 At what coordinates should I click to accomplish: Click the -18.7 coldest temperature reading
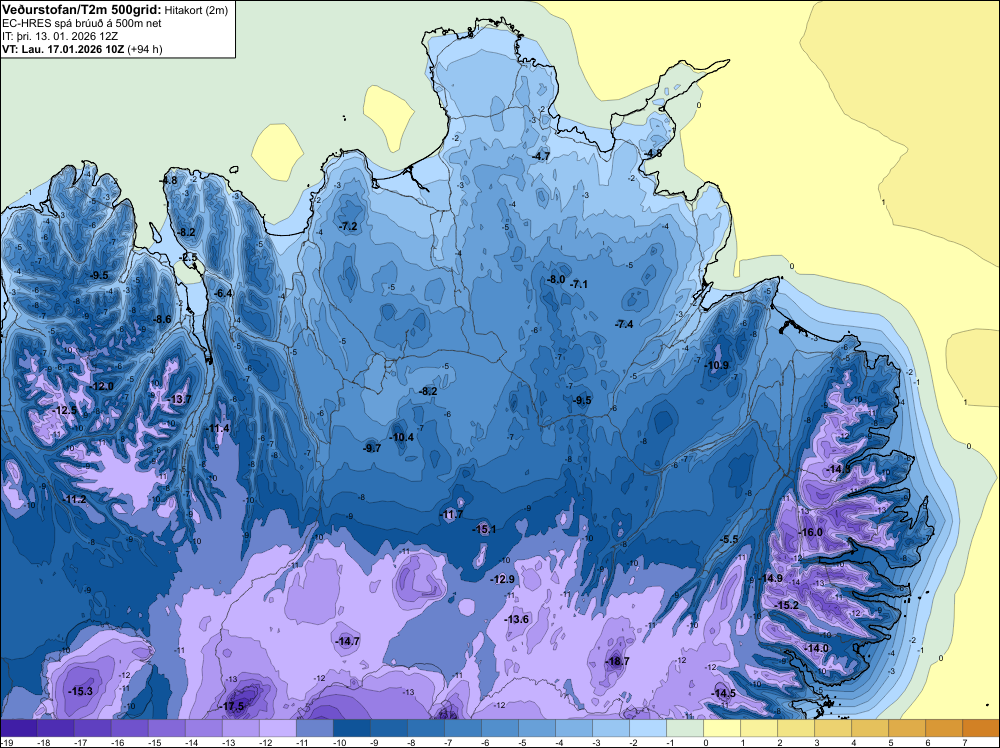pos(617,661)
